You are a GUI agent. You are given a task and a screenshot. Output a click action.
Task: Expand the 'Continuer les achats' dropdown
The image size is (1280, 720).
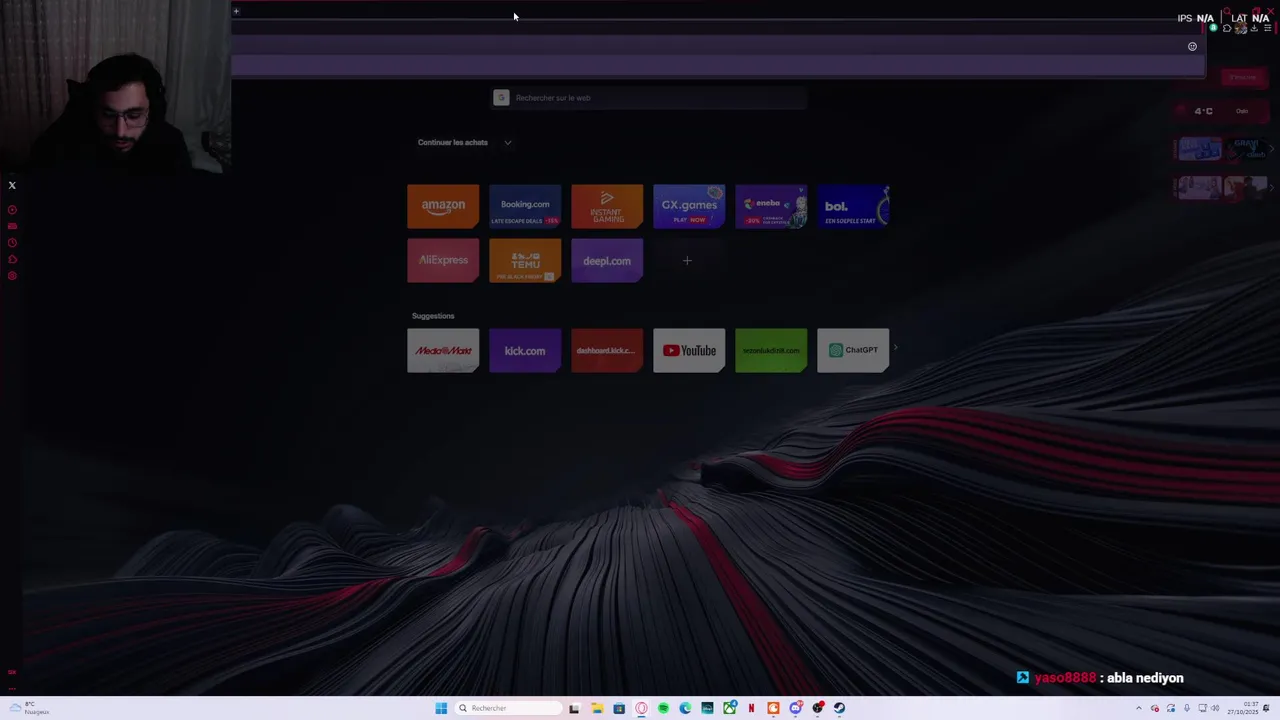pos(507,142)
